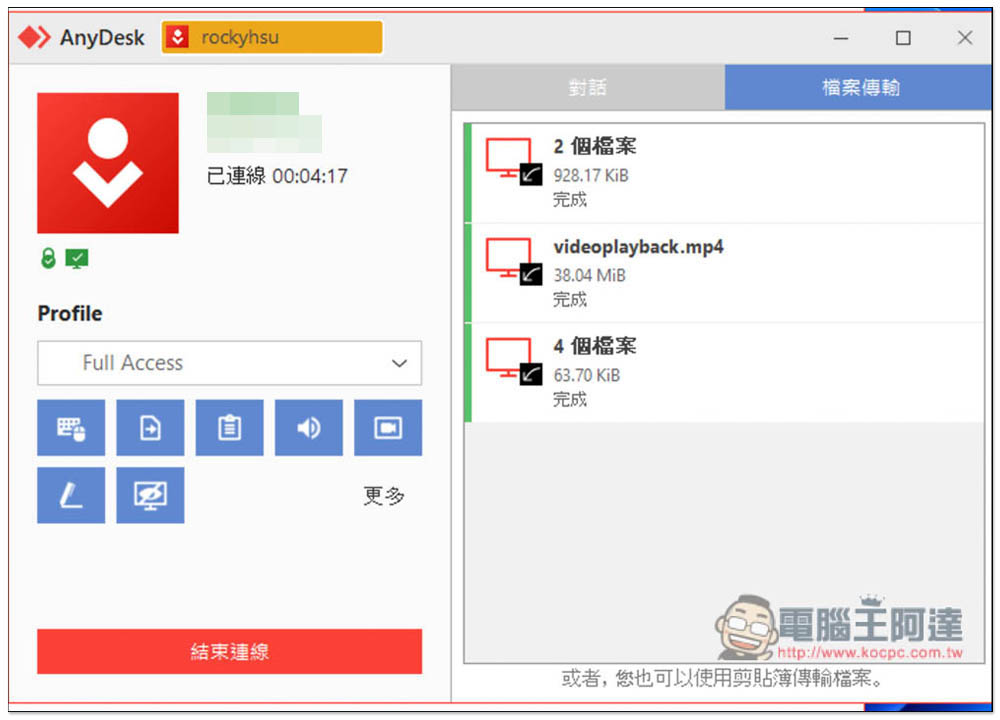Switch to the 對話 tab
This screenshot has height=720, width=1000.
(x=587, y=87)
